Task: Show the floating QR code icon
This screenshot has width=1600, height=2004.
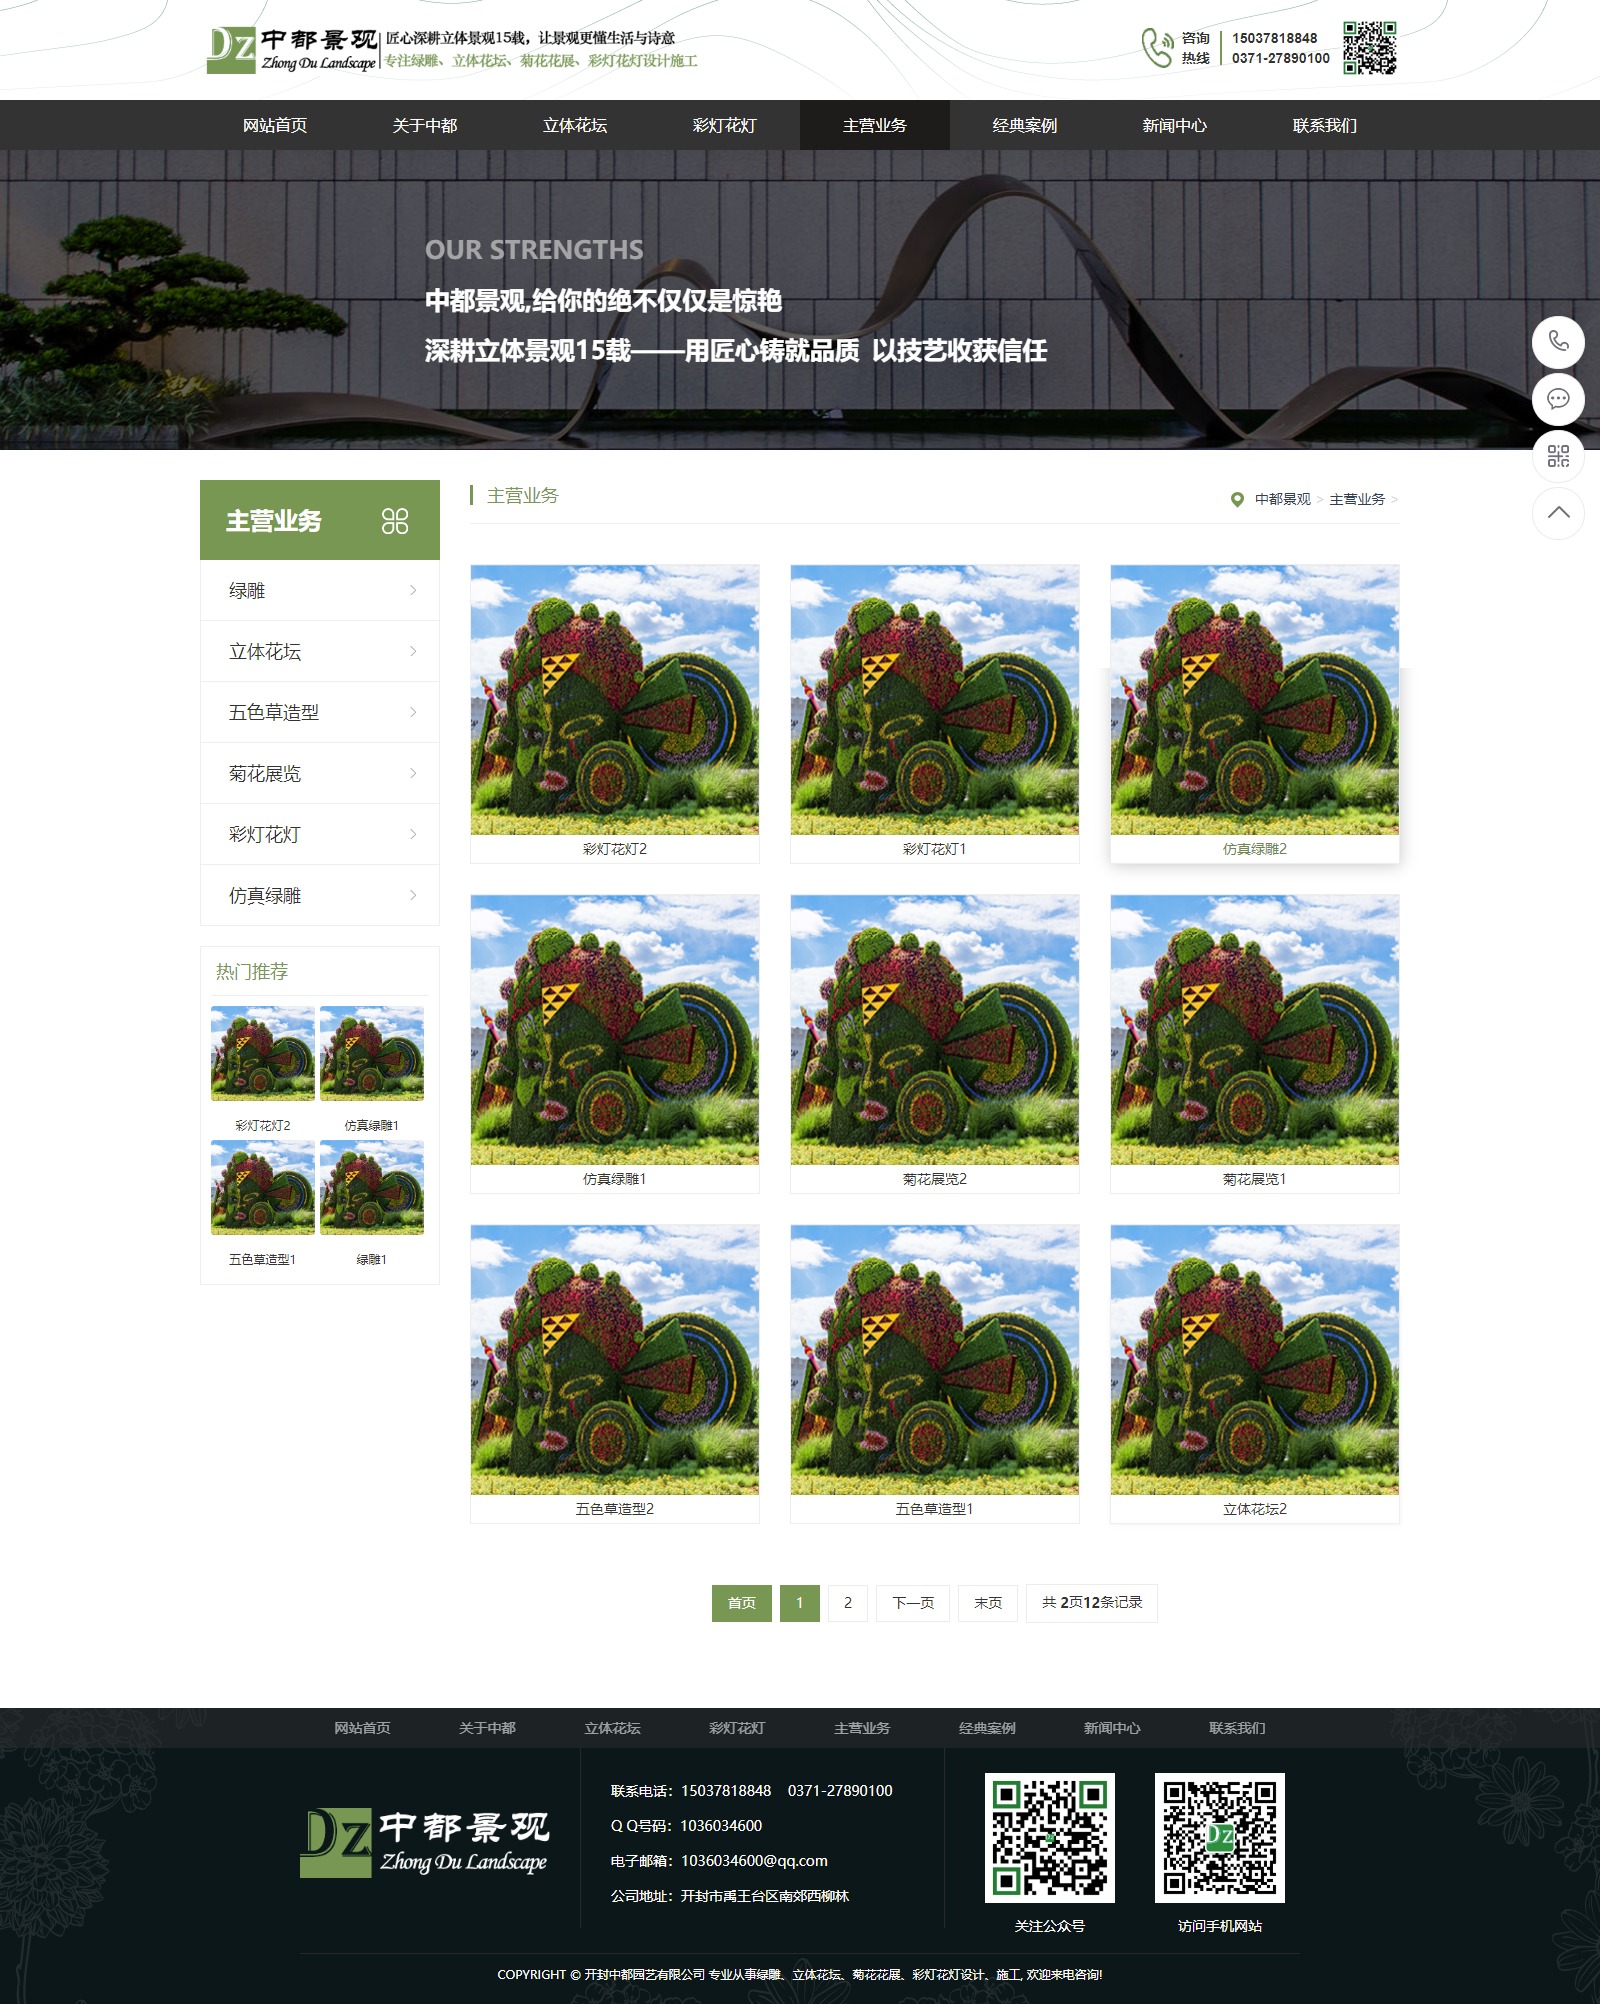Action: (x=1558, y=457)
